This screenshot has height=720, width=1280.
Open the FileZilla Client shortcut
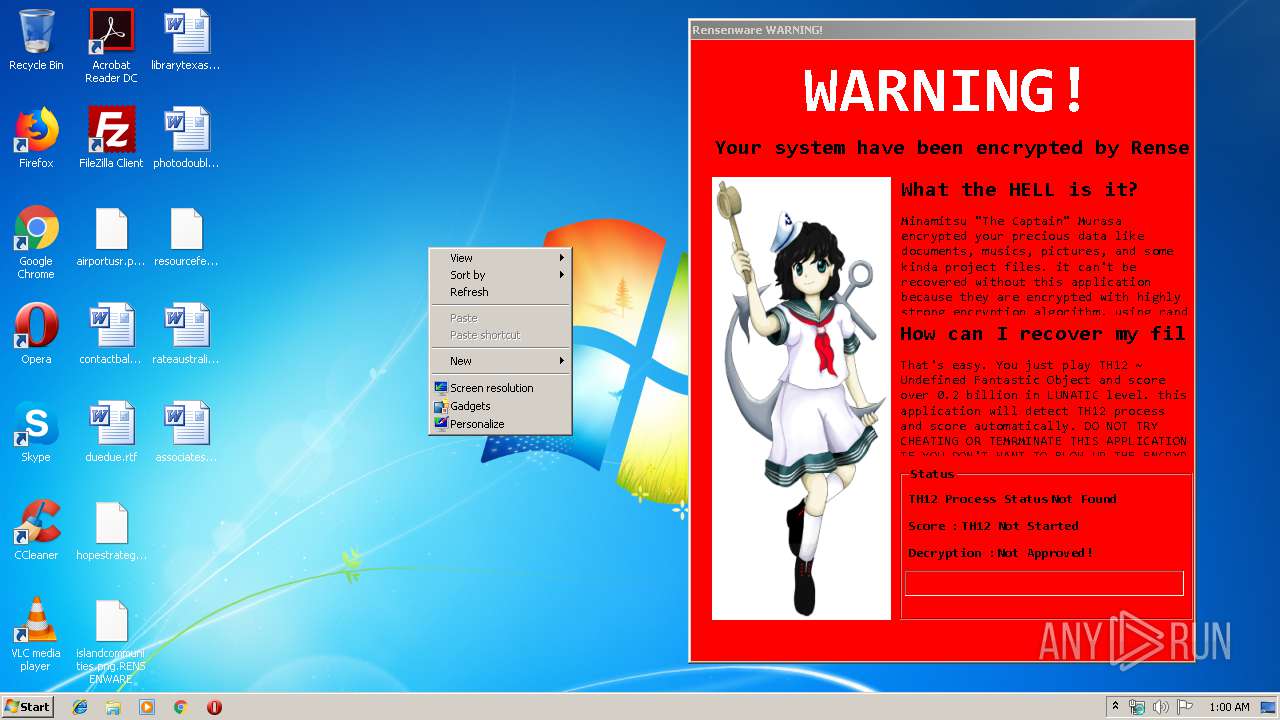(x=111, y=138)
